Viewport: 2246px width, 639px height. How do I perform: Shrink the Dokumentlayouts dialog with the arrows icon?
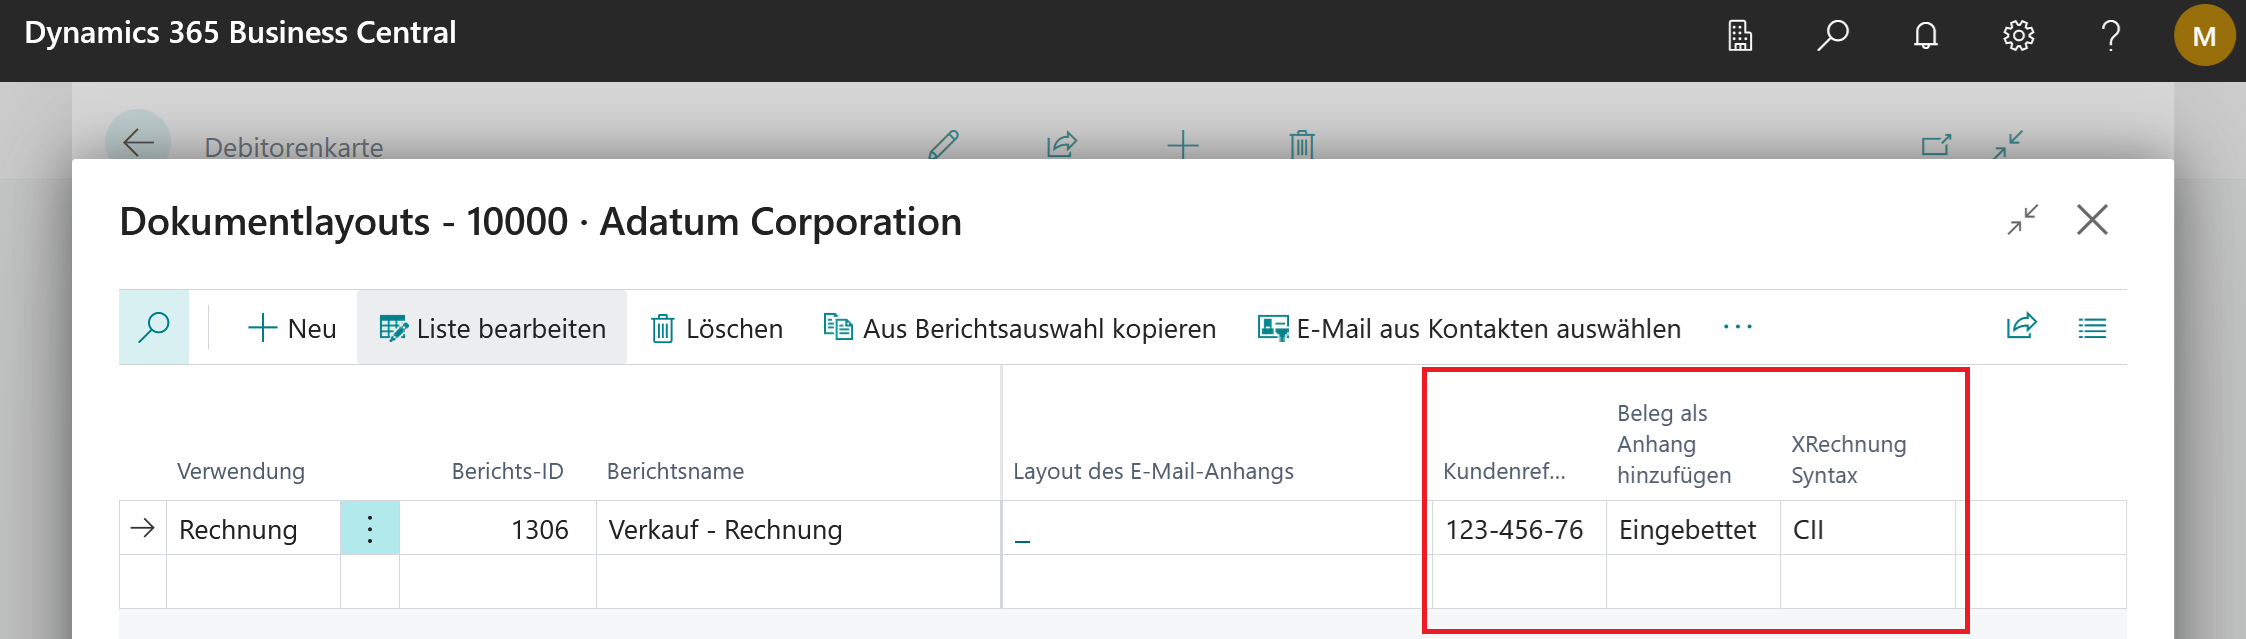(2023, 220)
